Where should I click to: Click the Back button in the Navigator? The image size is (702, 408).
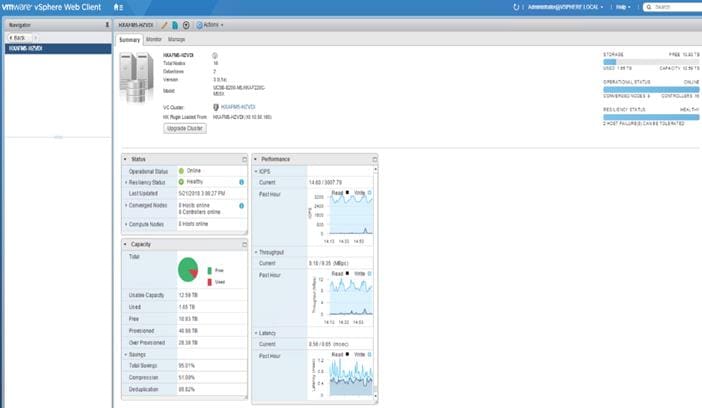click(x=18, y=38)
